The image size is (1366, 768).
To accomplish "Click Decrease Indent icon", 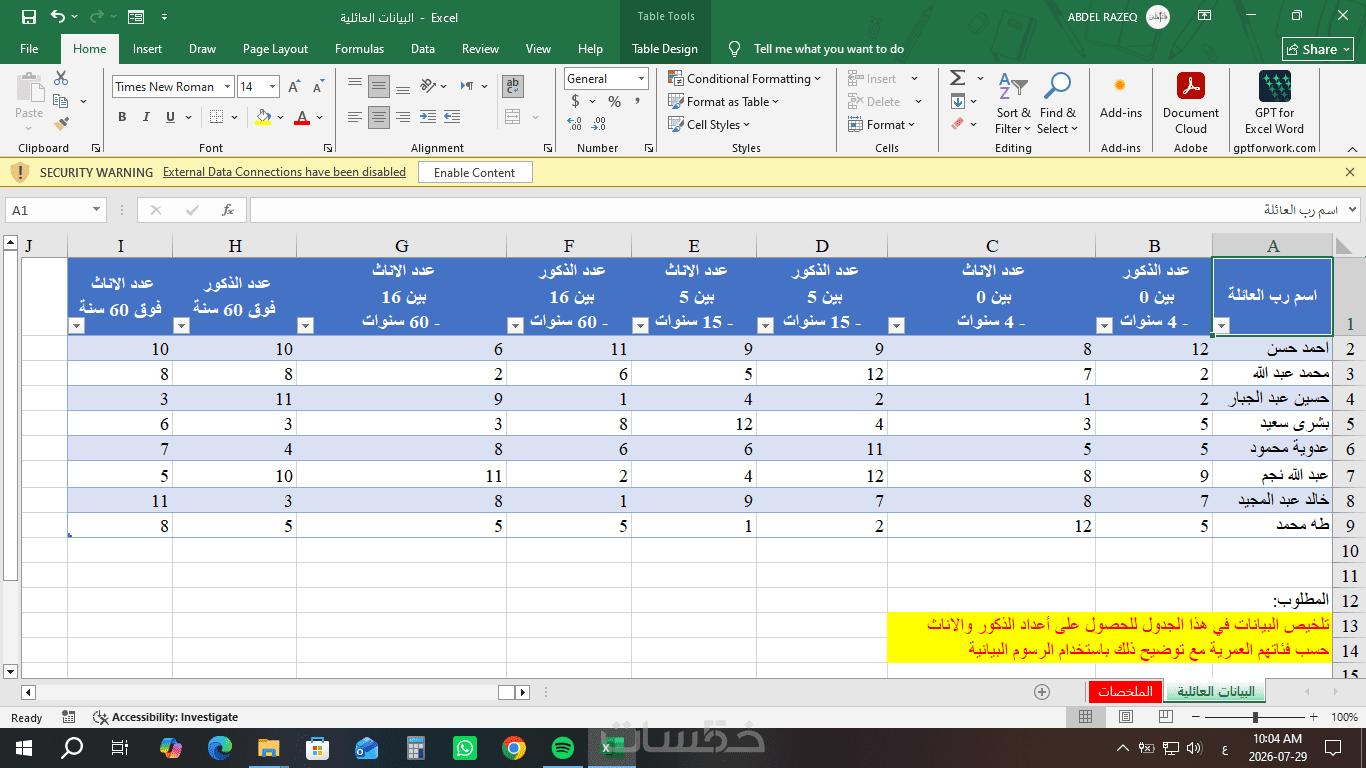I will click(x=429, y=117).
